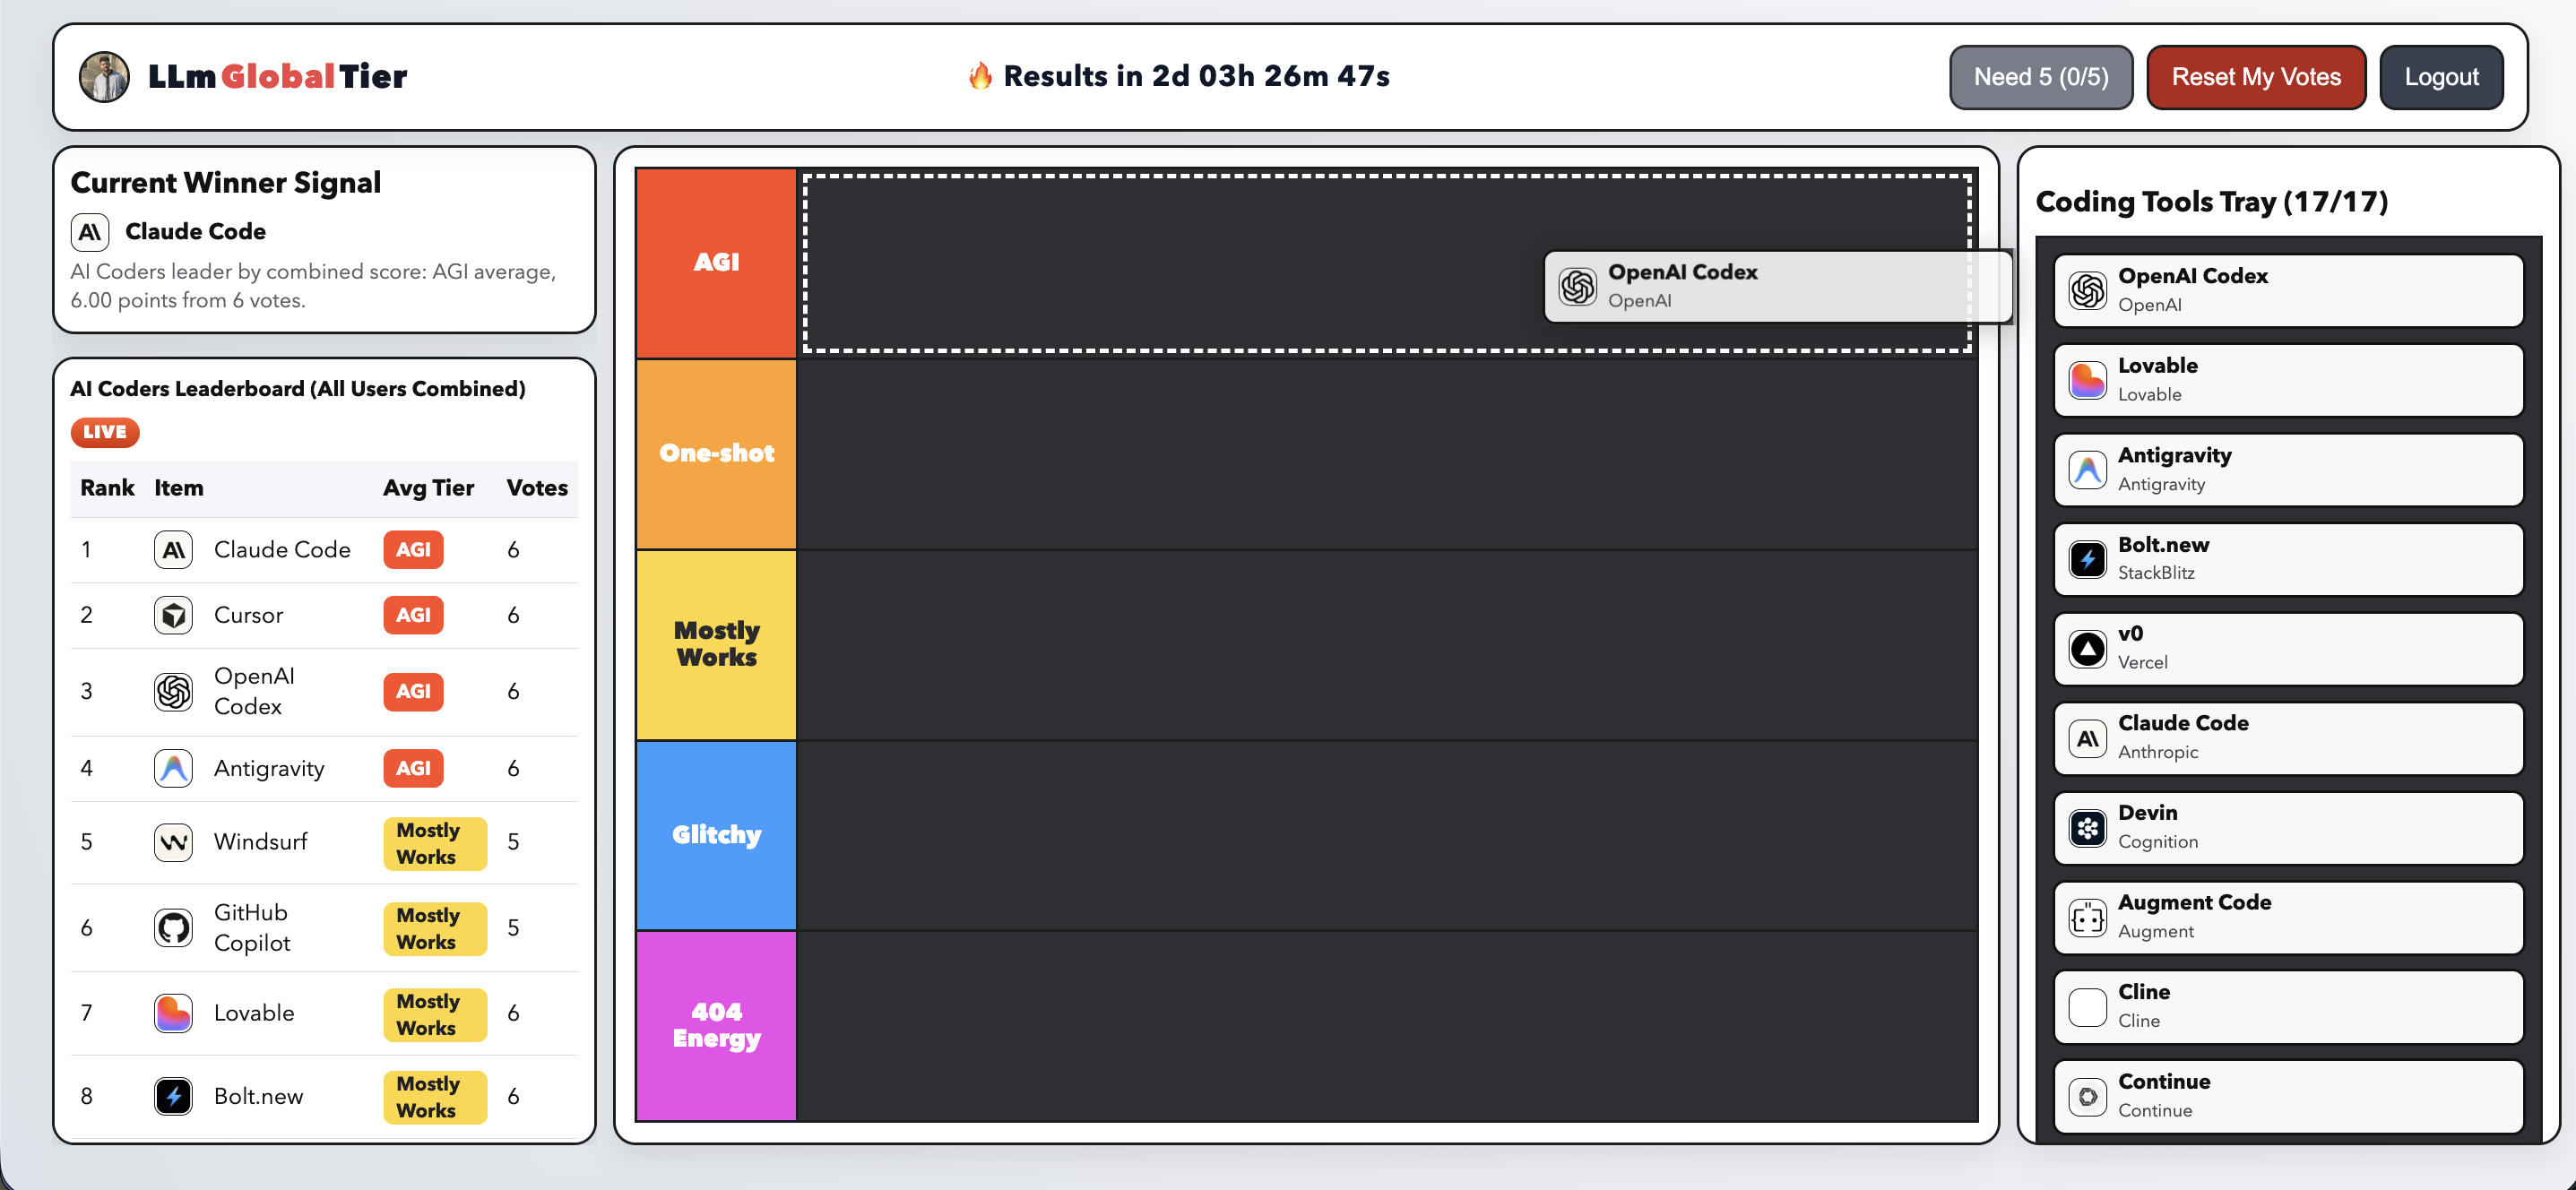
Task: Click the Logout button
Action: tap(2441, 76)
